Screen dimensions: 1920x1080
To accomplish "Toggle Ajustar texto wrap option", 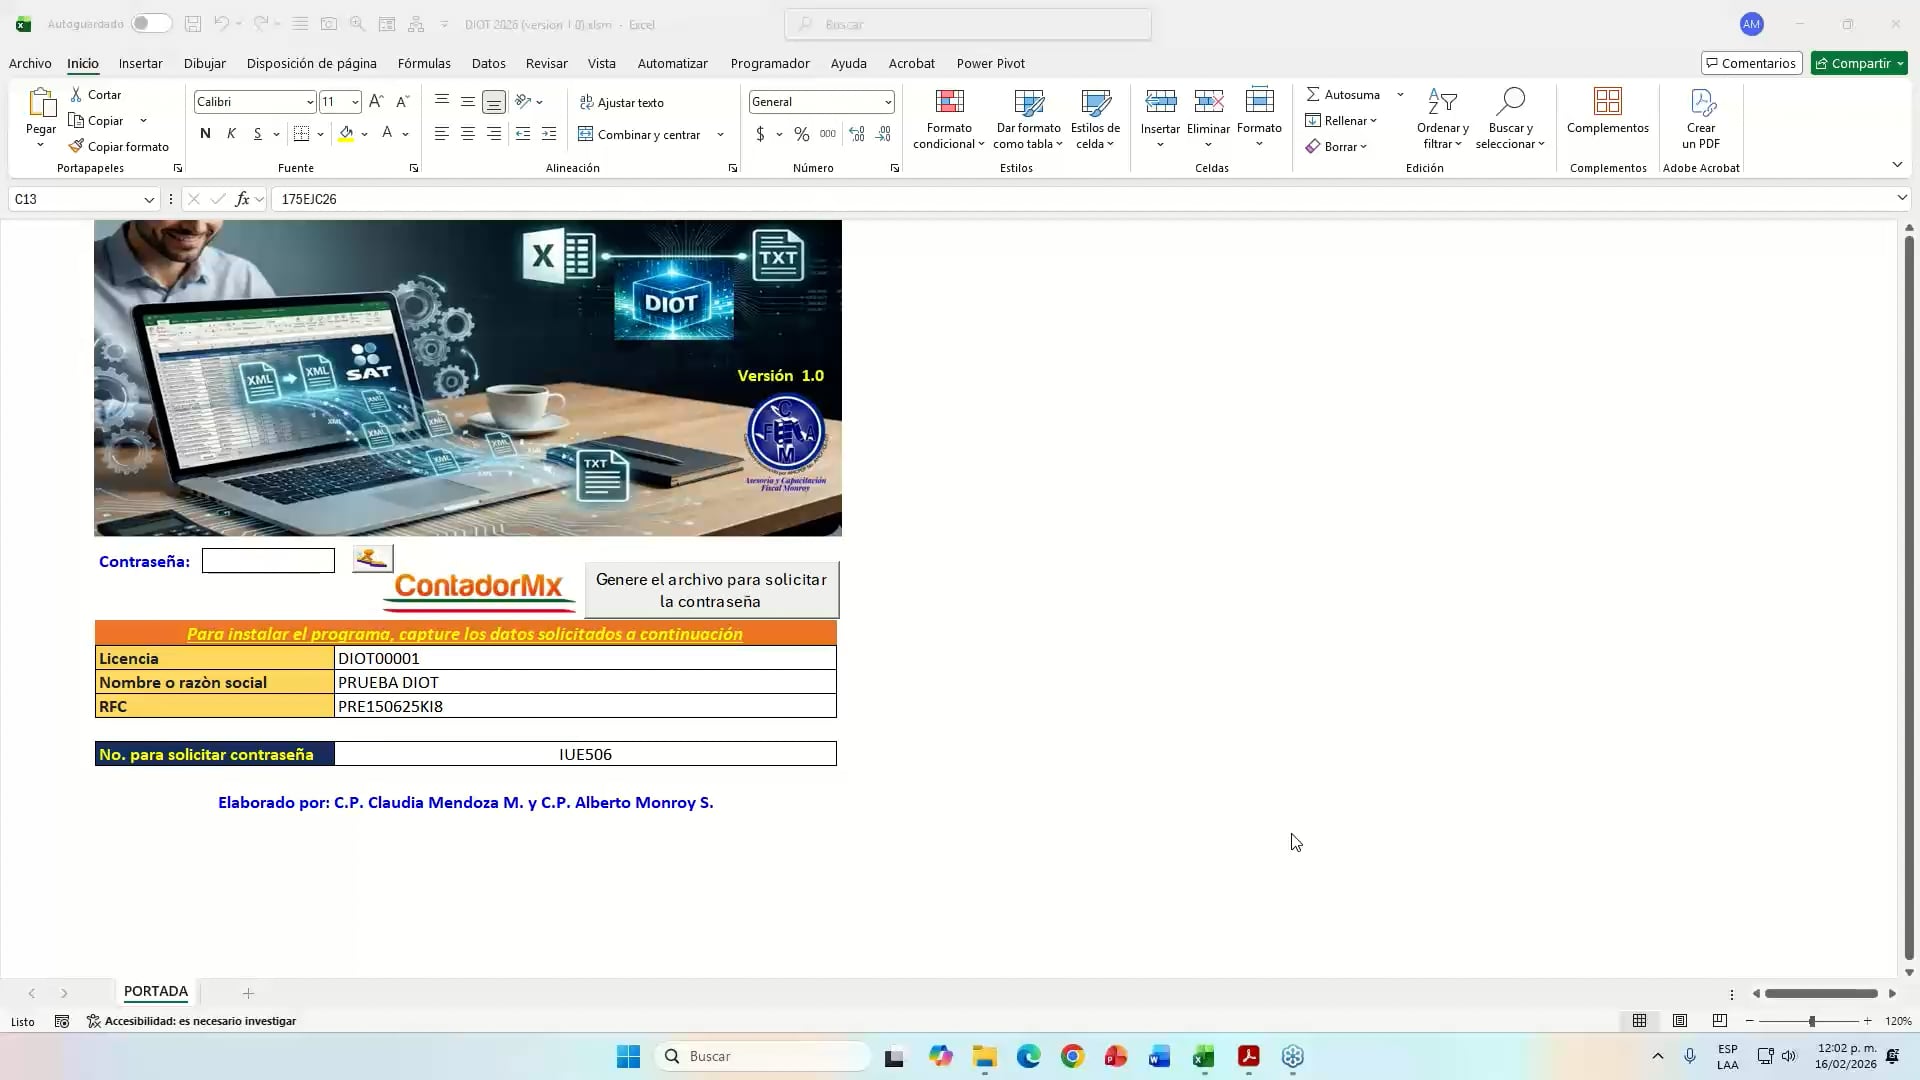I will point(621,102).
